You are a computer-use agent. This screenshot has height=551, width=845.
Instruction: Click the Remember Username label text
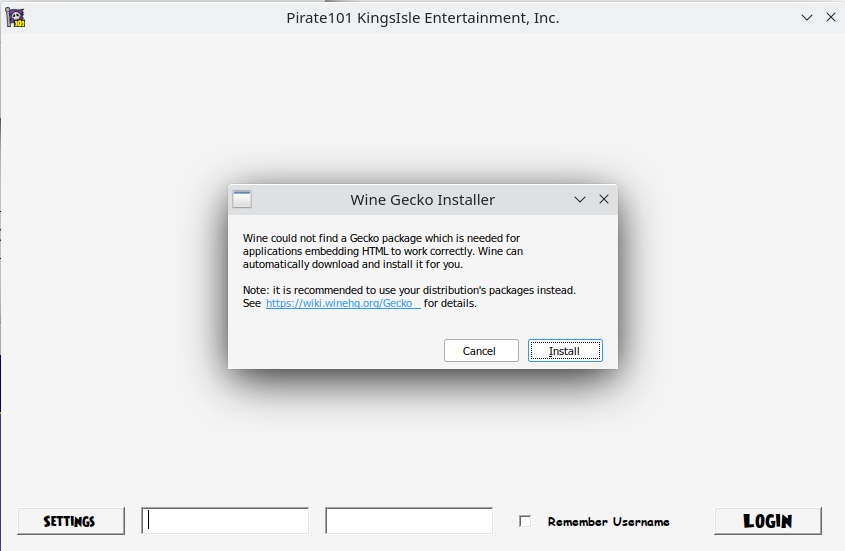(608, 522)
